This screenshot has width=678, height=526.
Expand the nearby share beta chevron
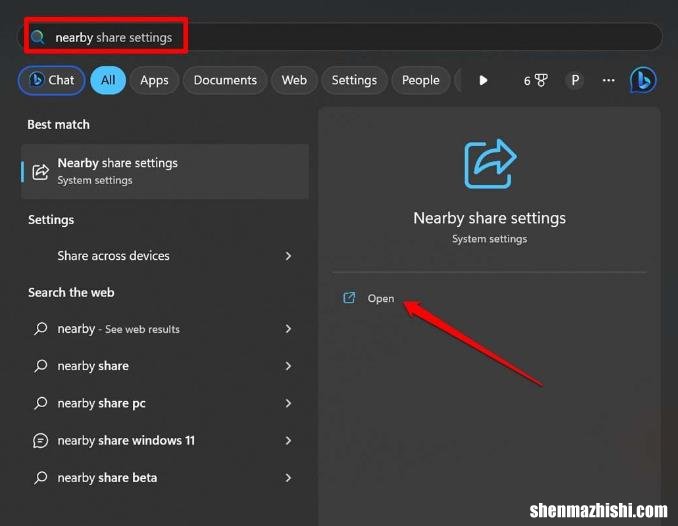point(288,478)
